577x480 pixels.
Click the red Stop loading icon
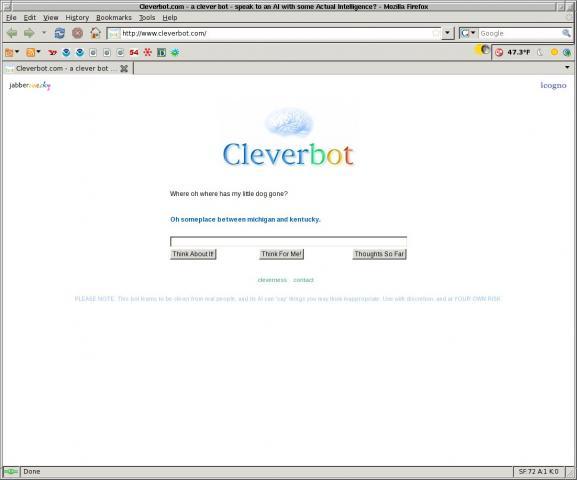point(77,33)
